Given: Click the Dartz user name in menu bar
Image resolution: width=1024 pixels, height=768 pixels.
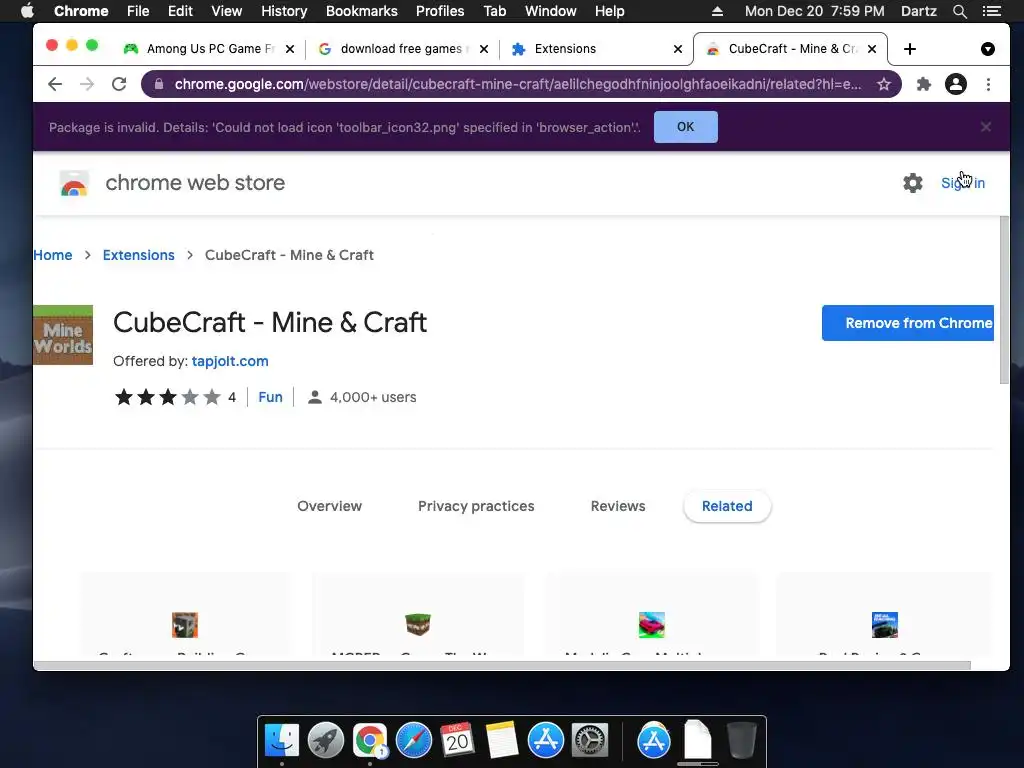Looking at the screenshot, I should pyautogui.click(x=918, y=11).
